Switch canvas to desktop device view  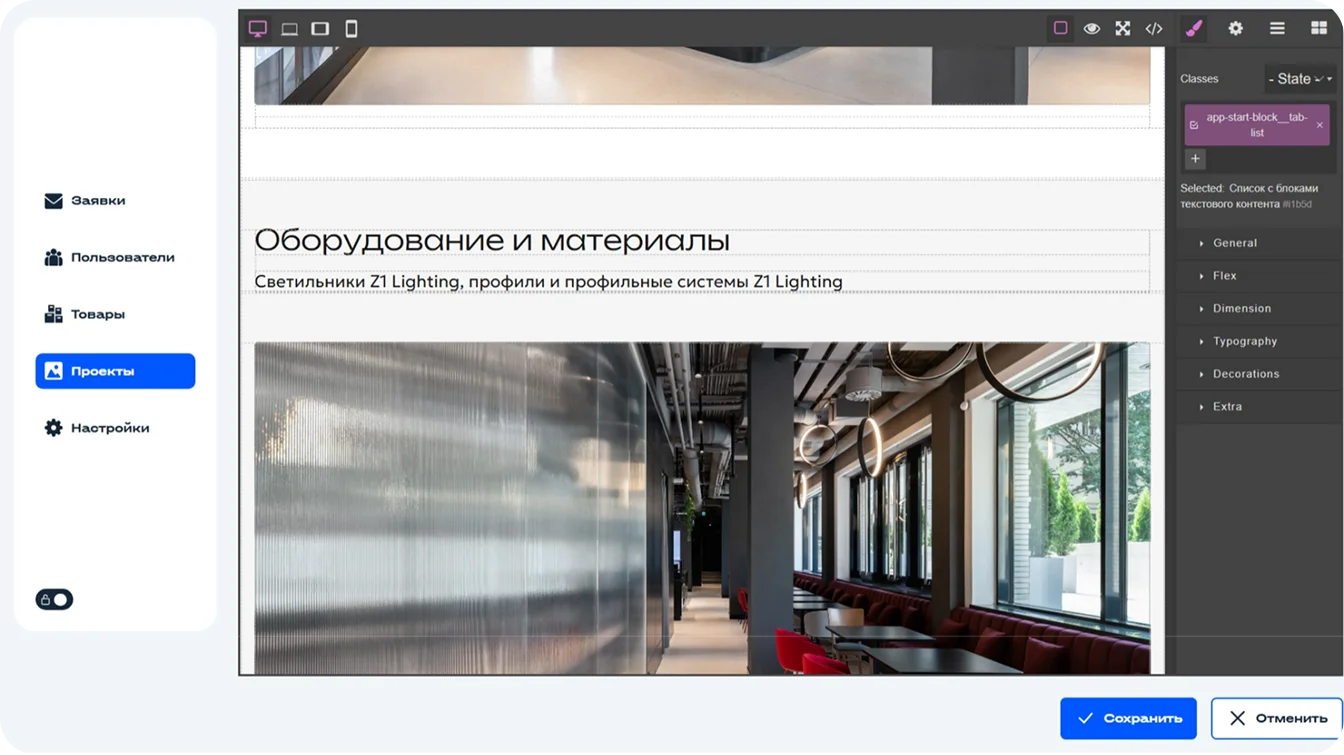(x=259, y=28)
